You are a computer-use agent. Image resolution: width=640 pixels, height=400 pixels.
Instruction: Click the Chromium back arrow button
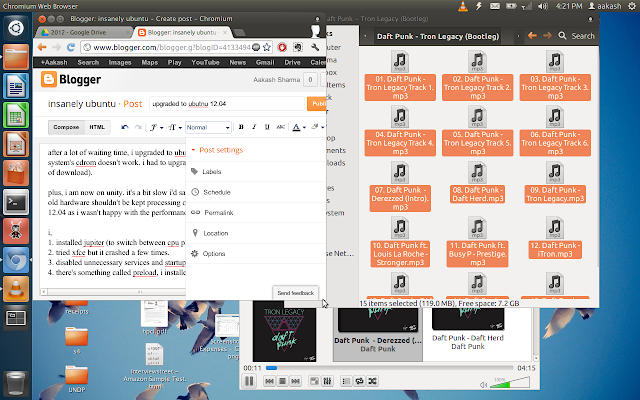coord(42,47)
